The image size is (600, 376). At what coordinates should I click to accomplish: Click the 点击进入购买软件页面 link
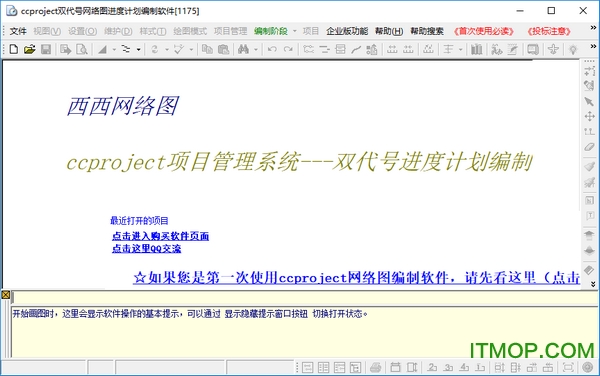coord(160,236)
